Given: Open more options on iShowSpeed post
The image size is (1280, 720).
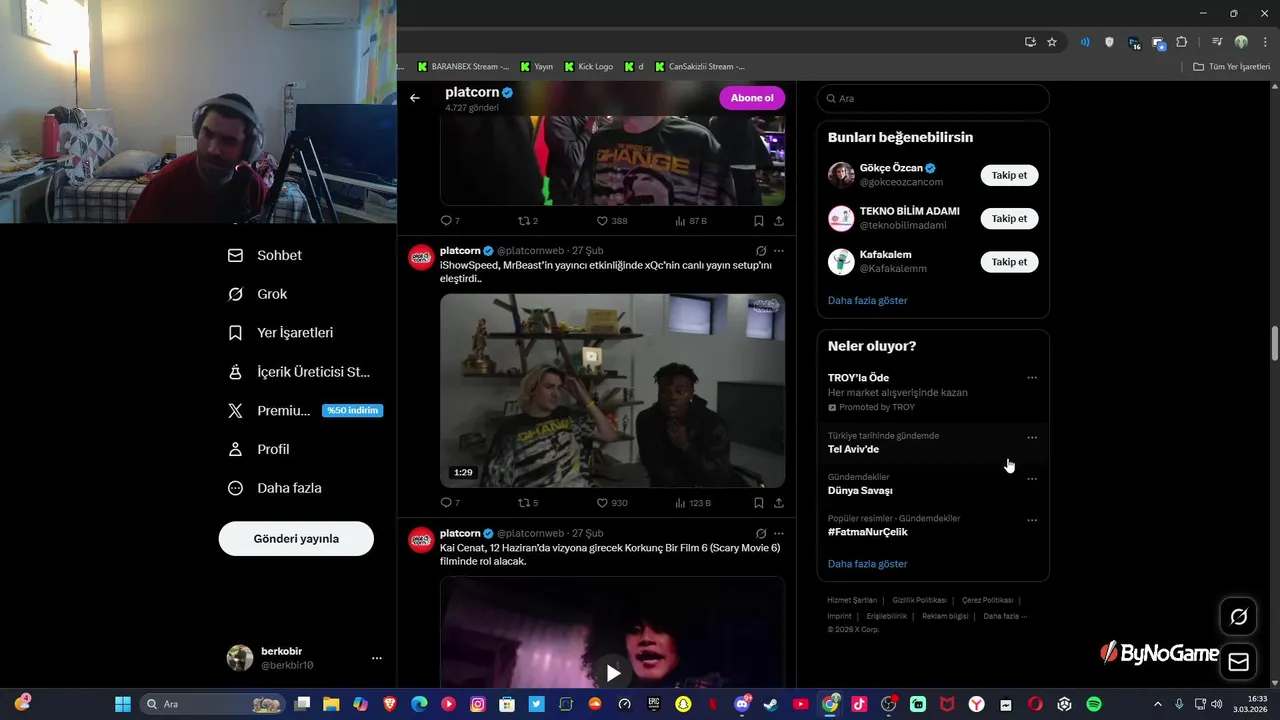Looking at the screenshot, I should pyautogui.click(x=779, y=251).
